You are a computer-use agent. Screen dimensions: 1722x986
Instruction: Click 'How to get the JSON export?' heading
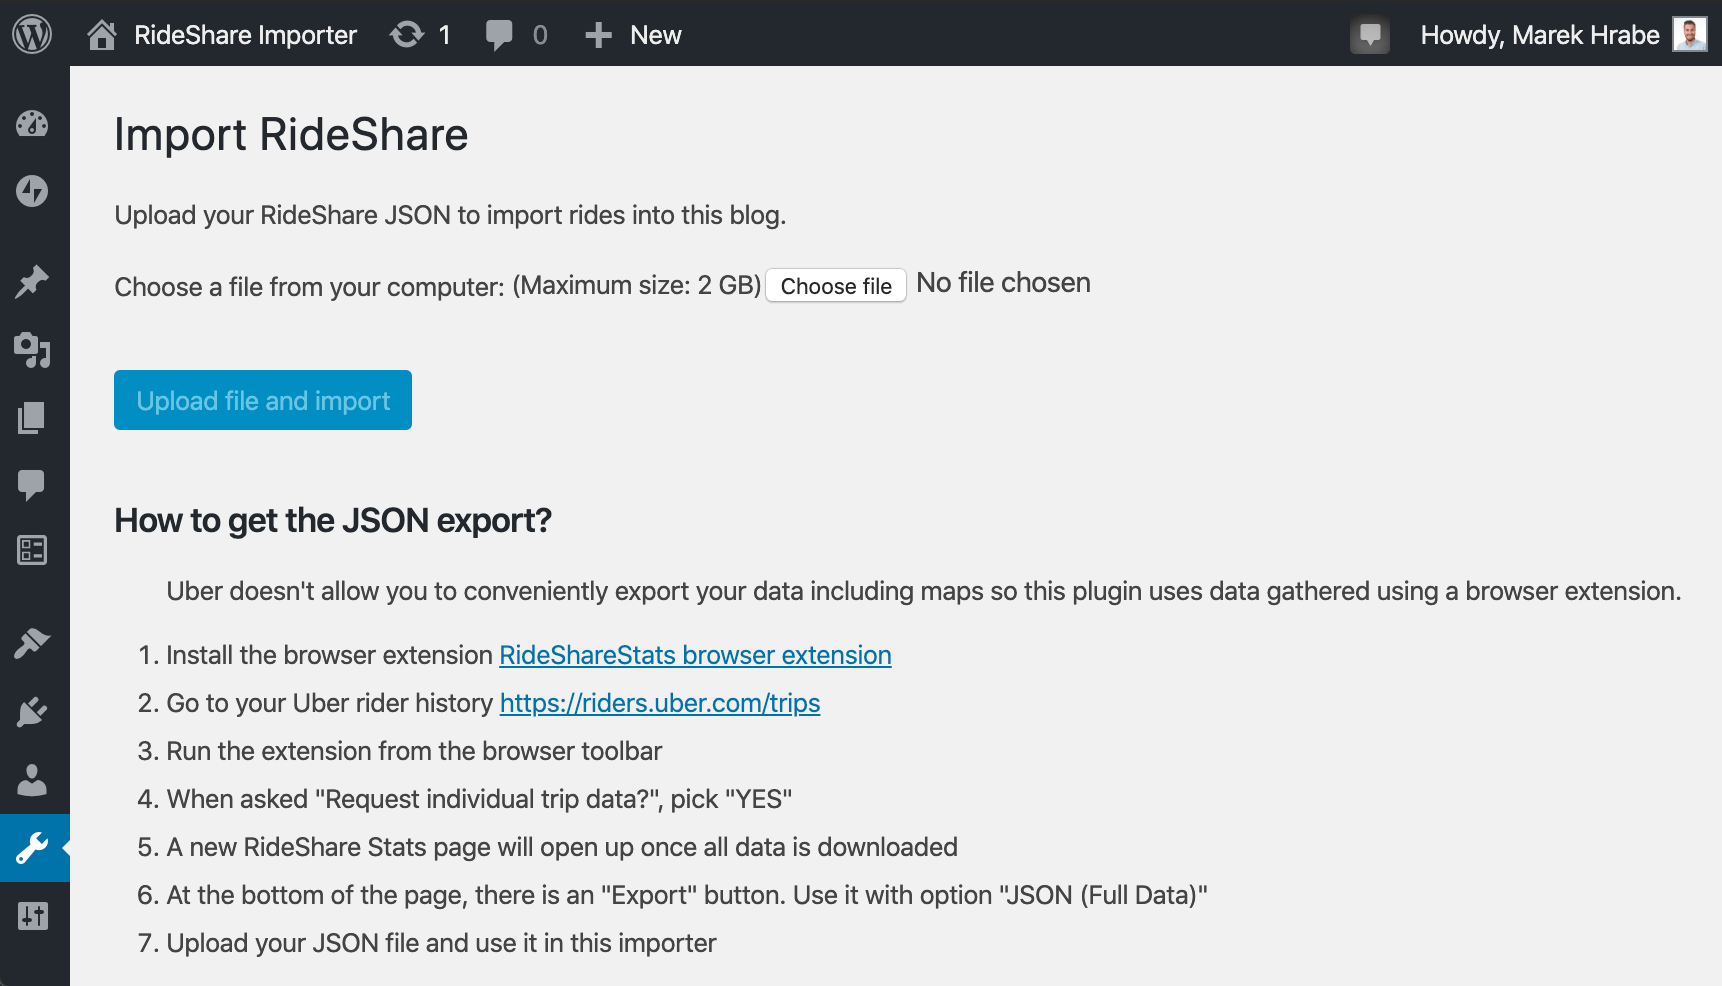point(333,521)
